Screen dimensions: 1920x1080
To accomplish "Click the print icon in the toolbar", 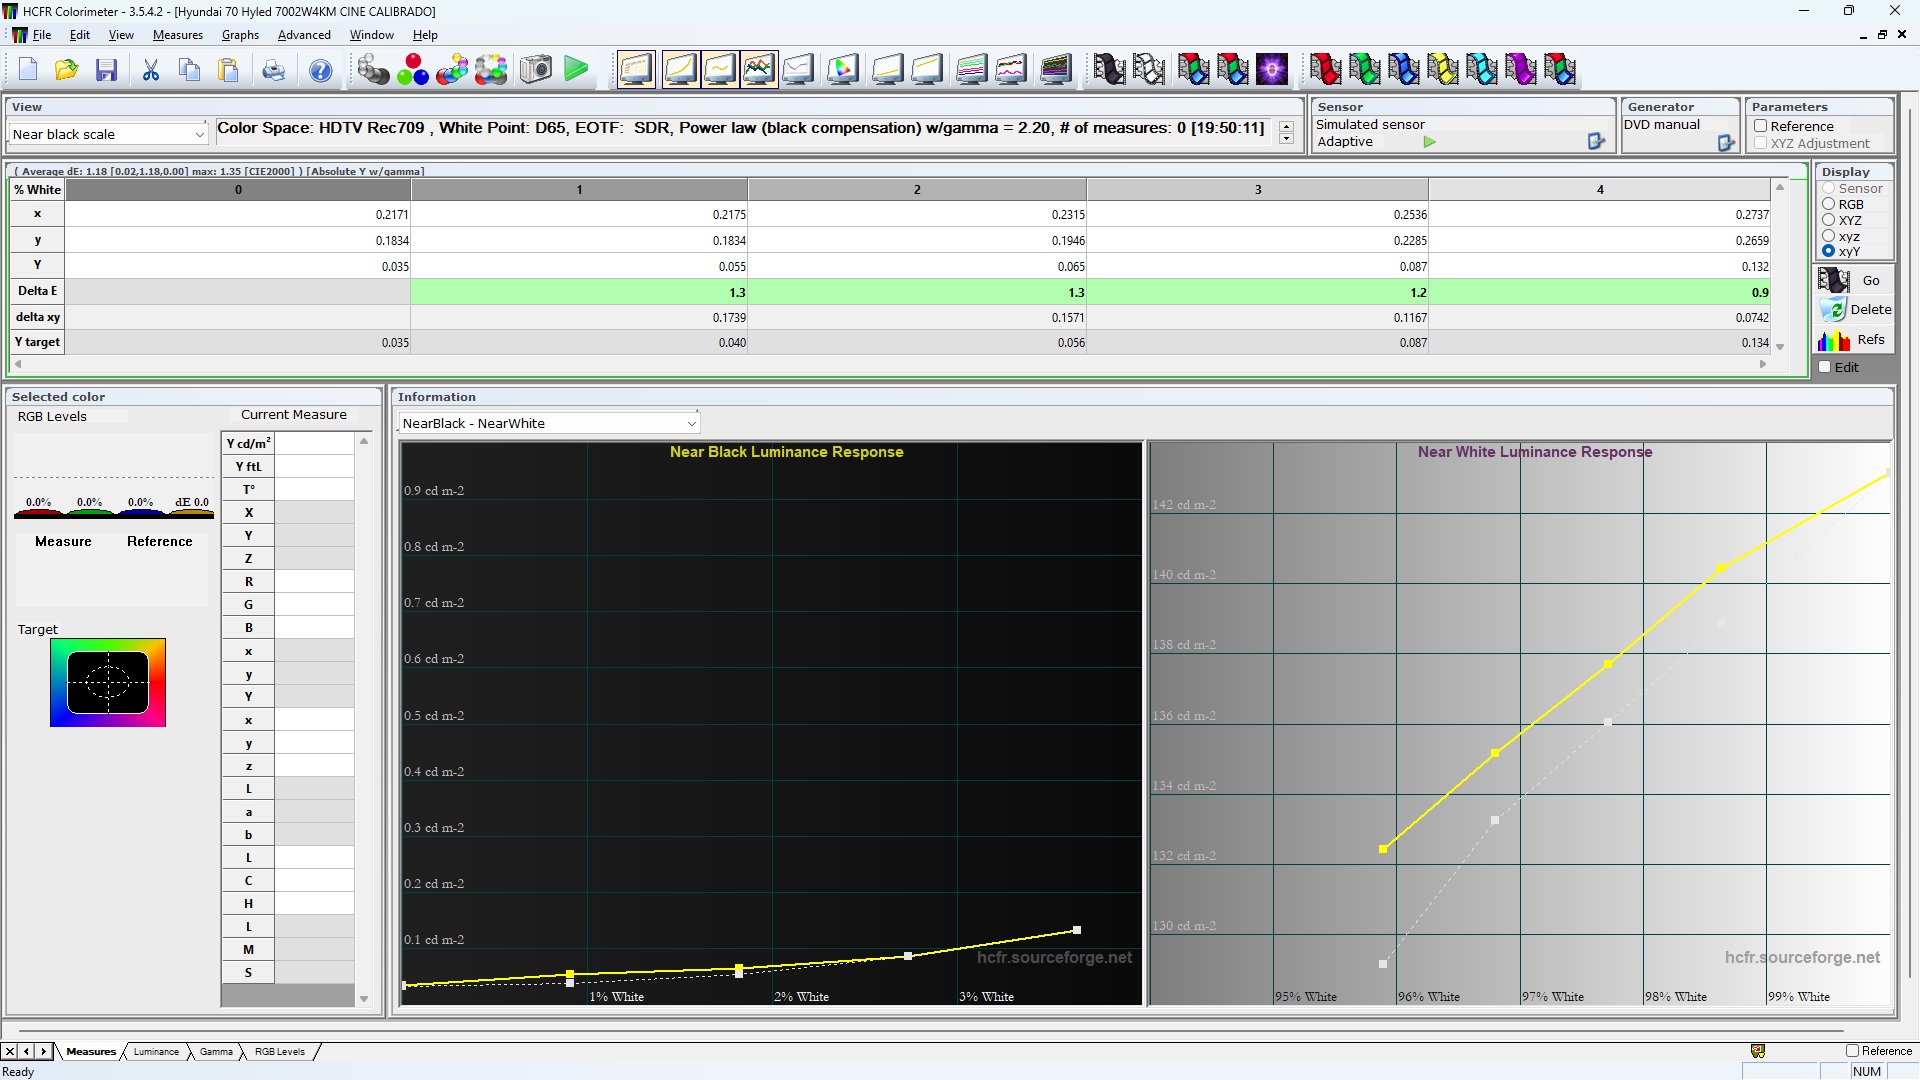I will [273, 69].
